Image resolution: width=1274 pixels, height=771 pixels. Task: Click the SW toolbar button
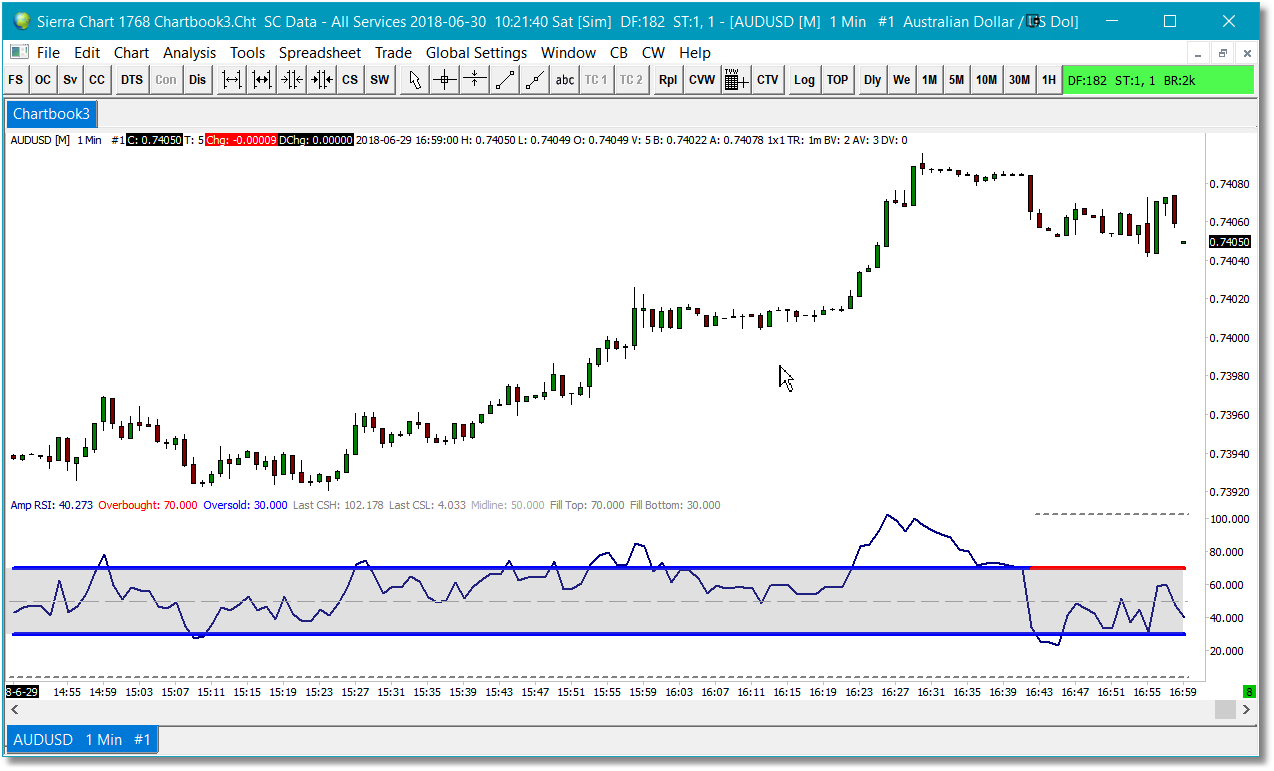click(379, 80)
